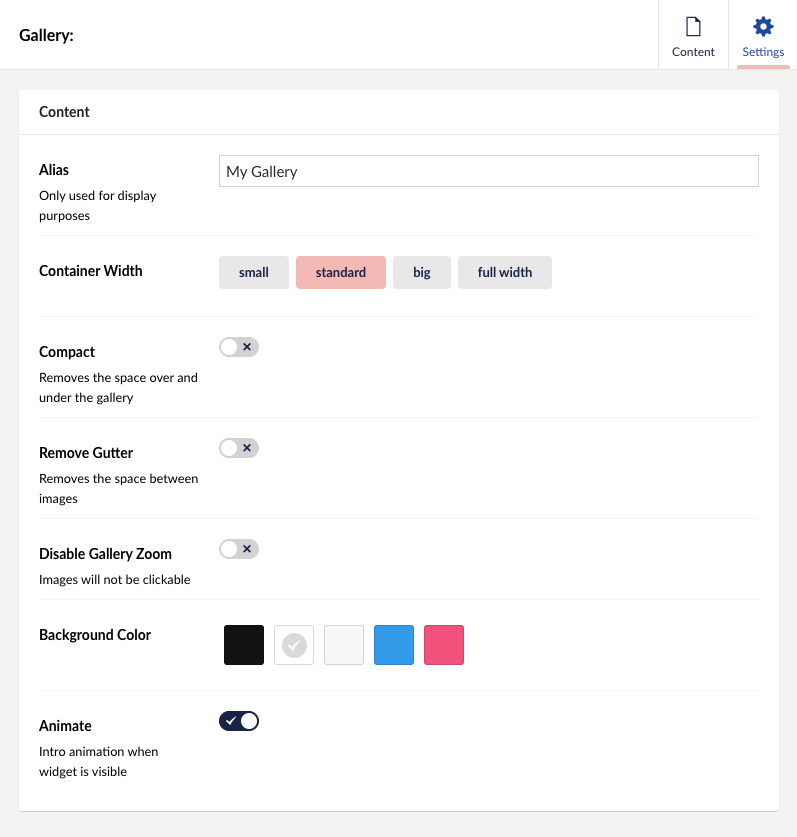Select the blue background color swatch
797x837 pixels.
(x=394, y=645)
